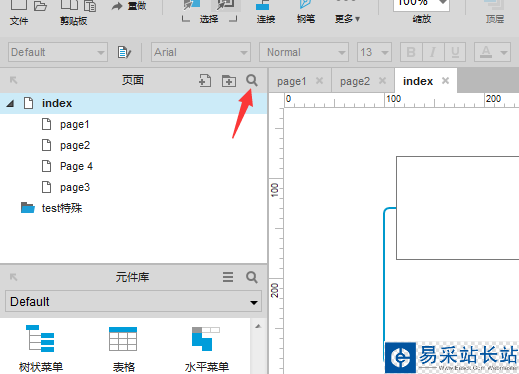519x374 pixels.
Task: Click the page1 file icon in tree
Action: click(x=46, y=124)
